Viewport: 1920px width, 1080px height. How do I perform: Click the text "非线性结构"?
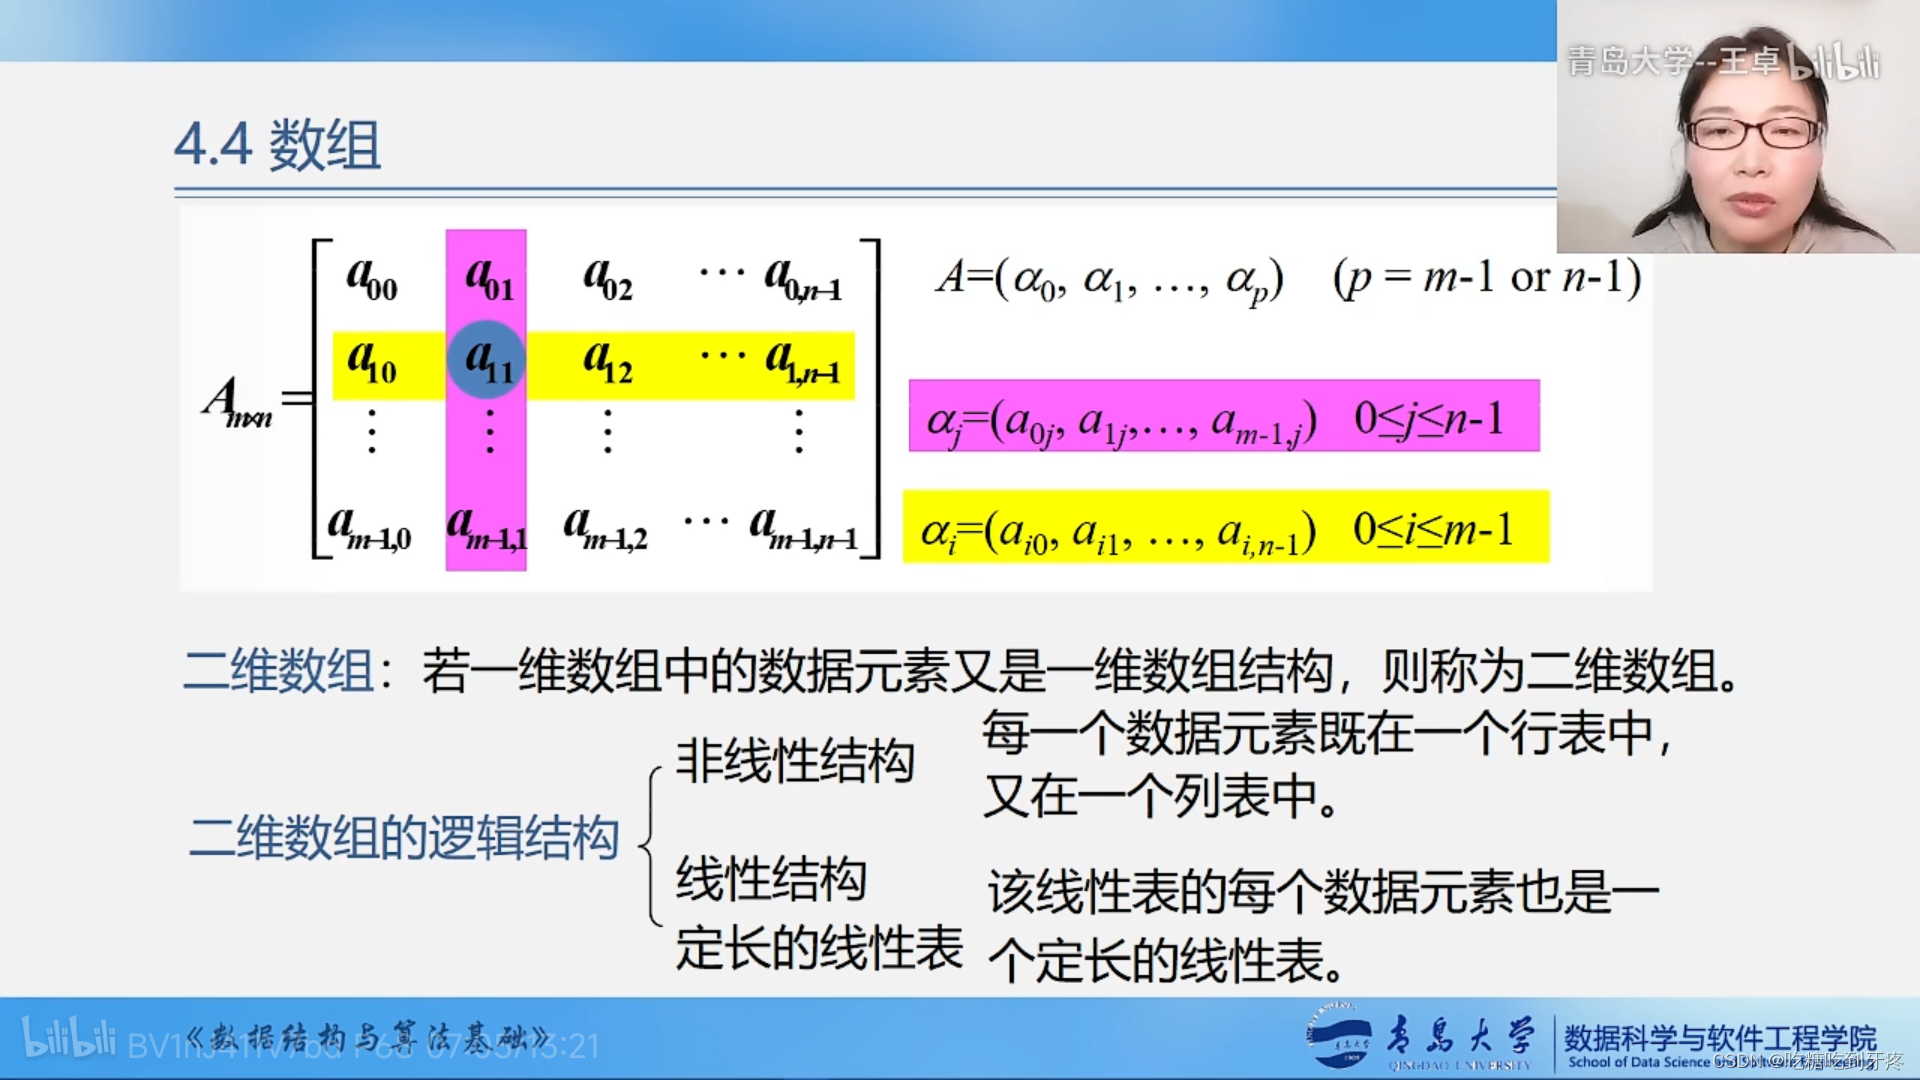tap(795, 761)
